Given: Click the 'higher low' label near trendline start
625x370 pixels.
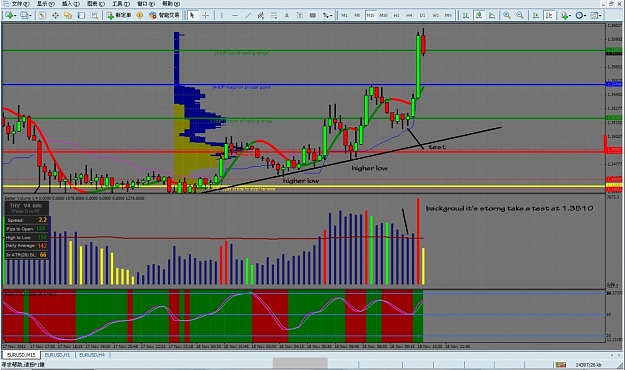Looking at the screenshot, I should (301, 181).
